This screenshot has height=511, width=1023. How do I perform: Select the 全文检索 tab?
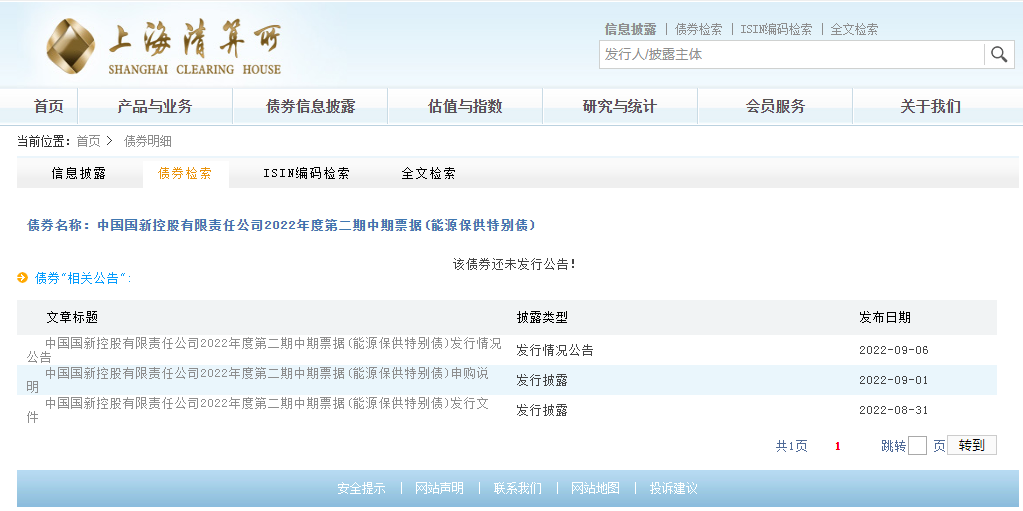click(x=428, y=173)
